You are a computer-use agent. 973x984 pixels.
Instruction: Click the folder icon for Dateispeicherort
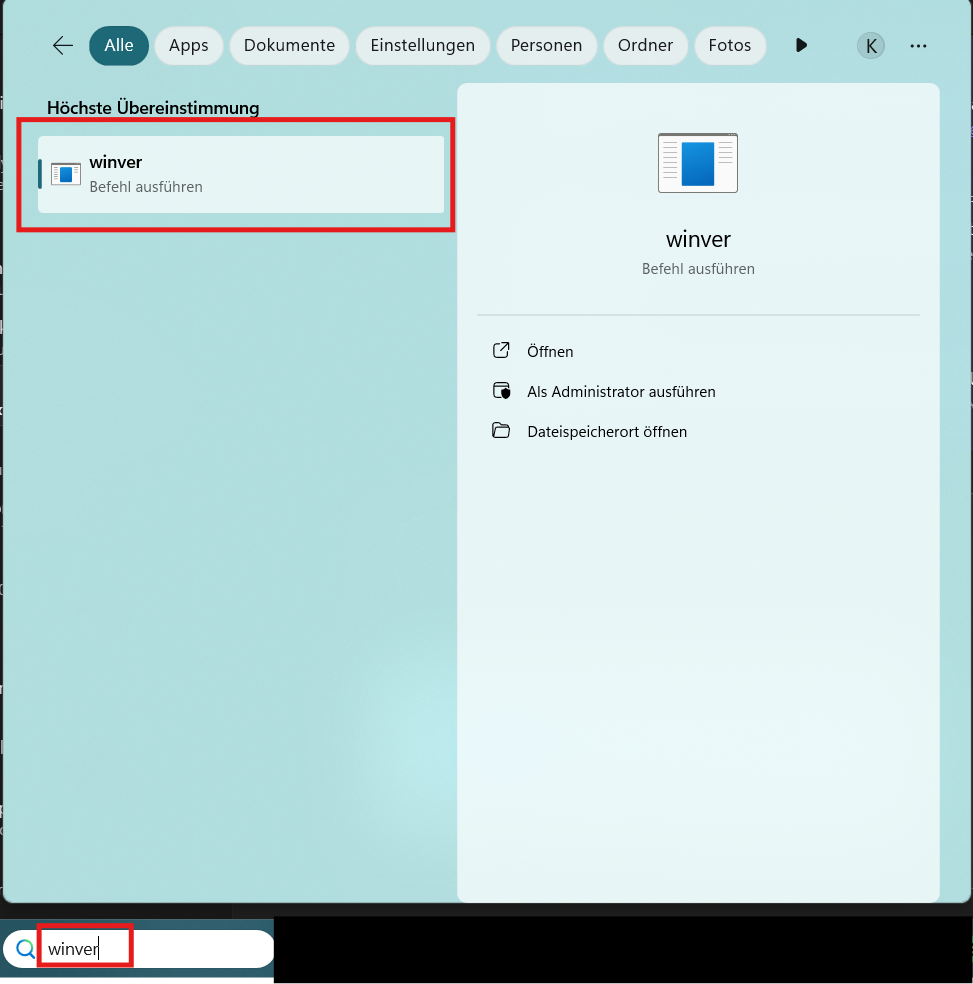click(x=501, y=430)
